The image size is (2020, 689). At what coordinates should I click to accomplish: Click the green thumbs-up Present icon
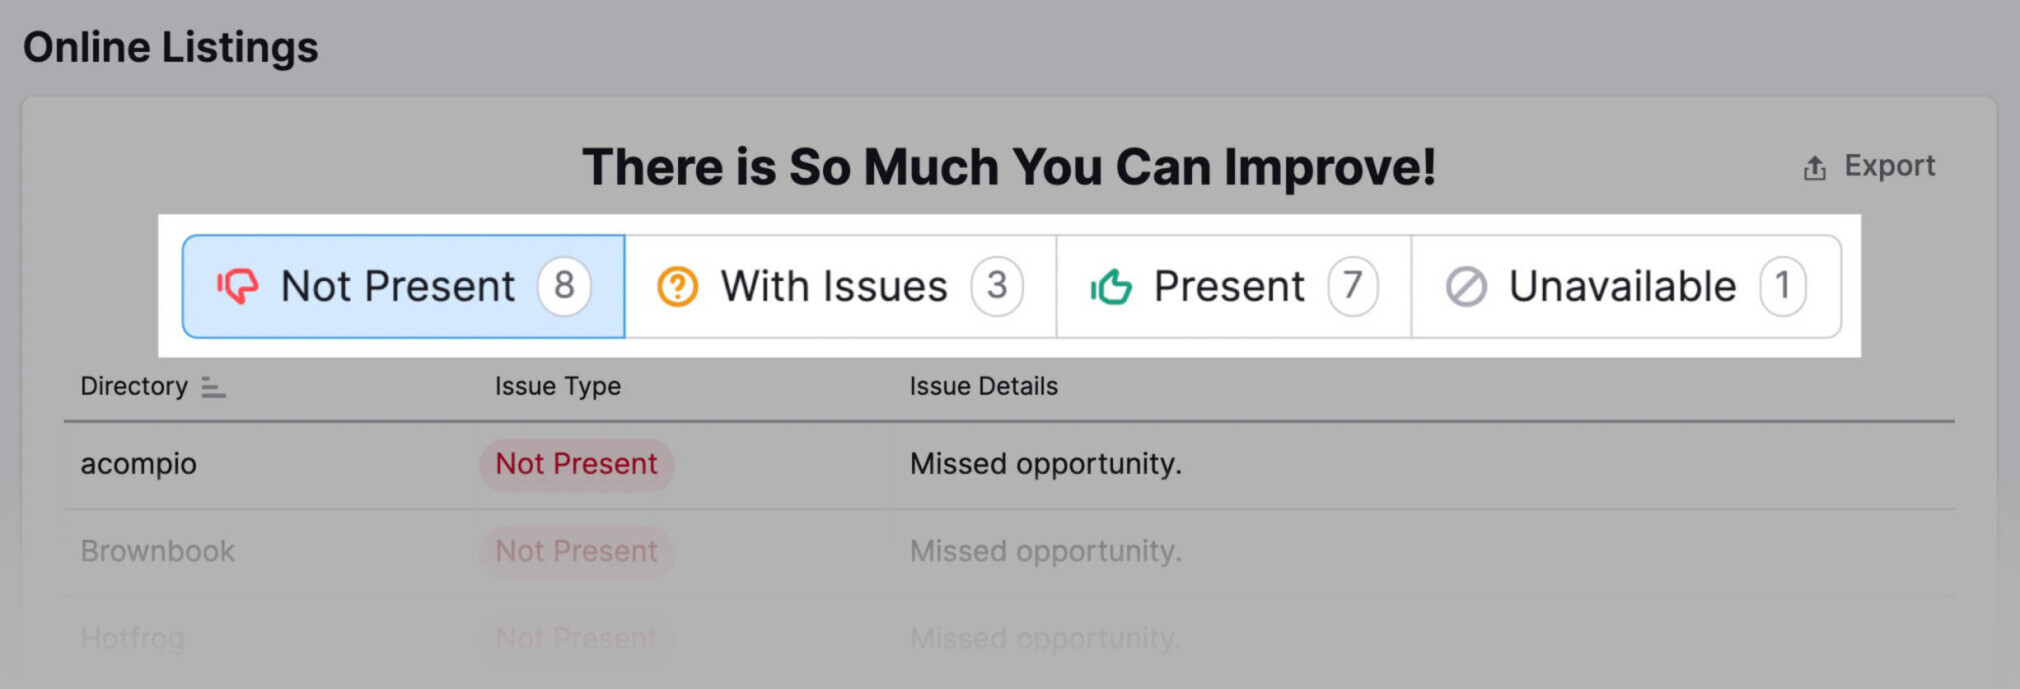tap(1111, 287)
